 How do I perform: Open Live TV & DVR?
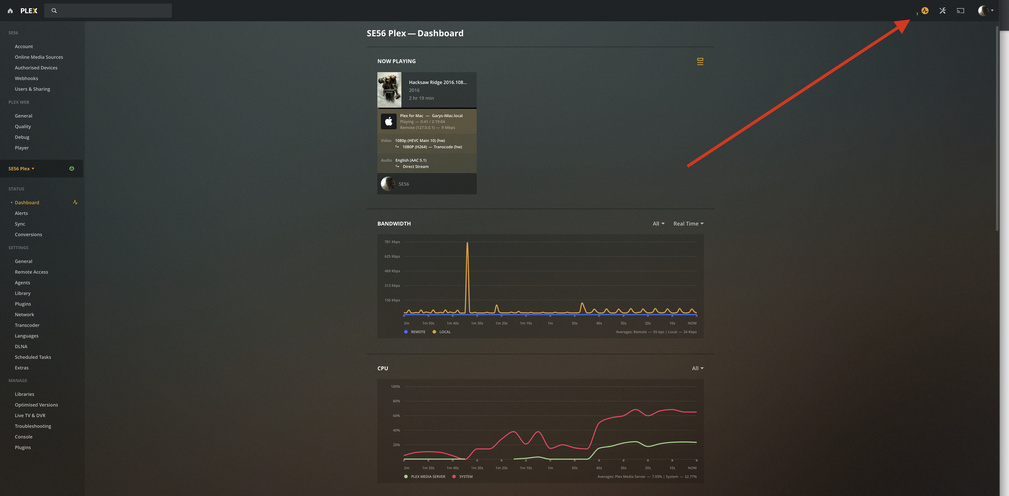pos(30,415)
